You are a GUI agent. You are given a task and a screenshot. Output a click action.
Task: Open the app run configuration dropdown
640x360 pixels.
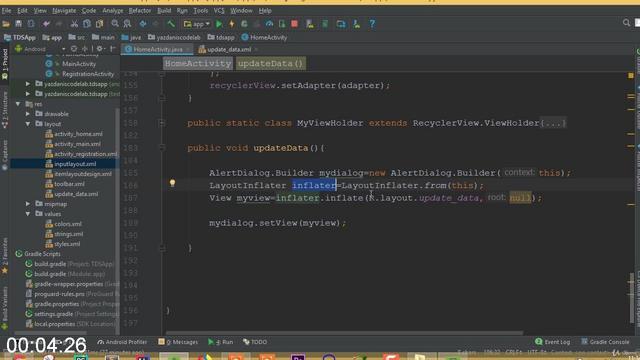coord(197,24)
